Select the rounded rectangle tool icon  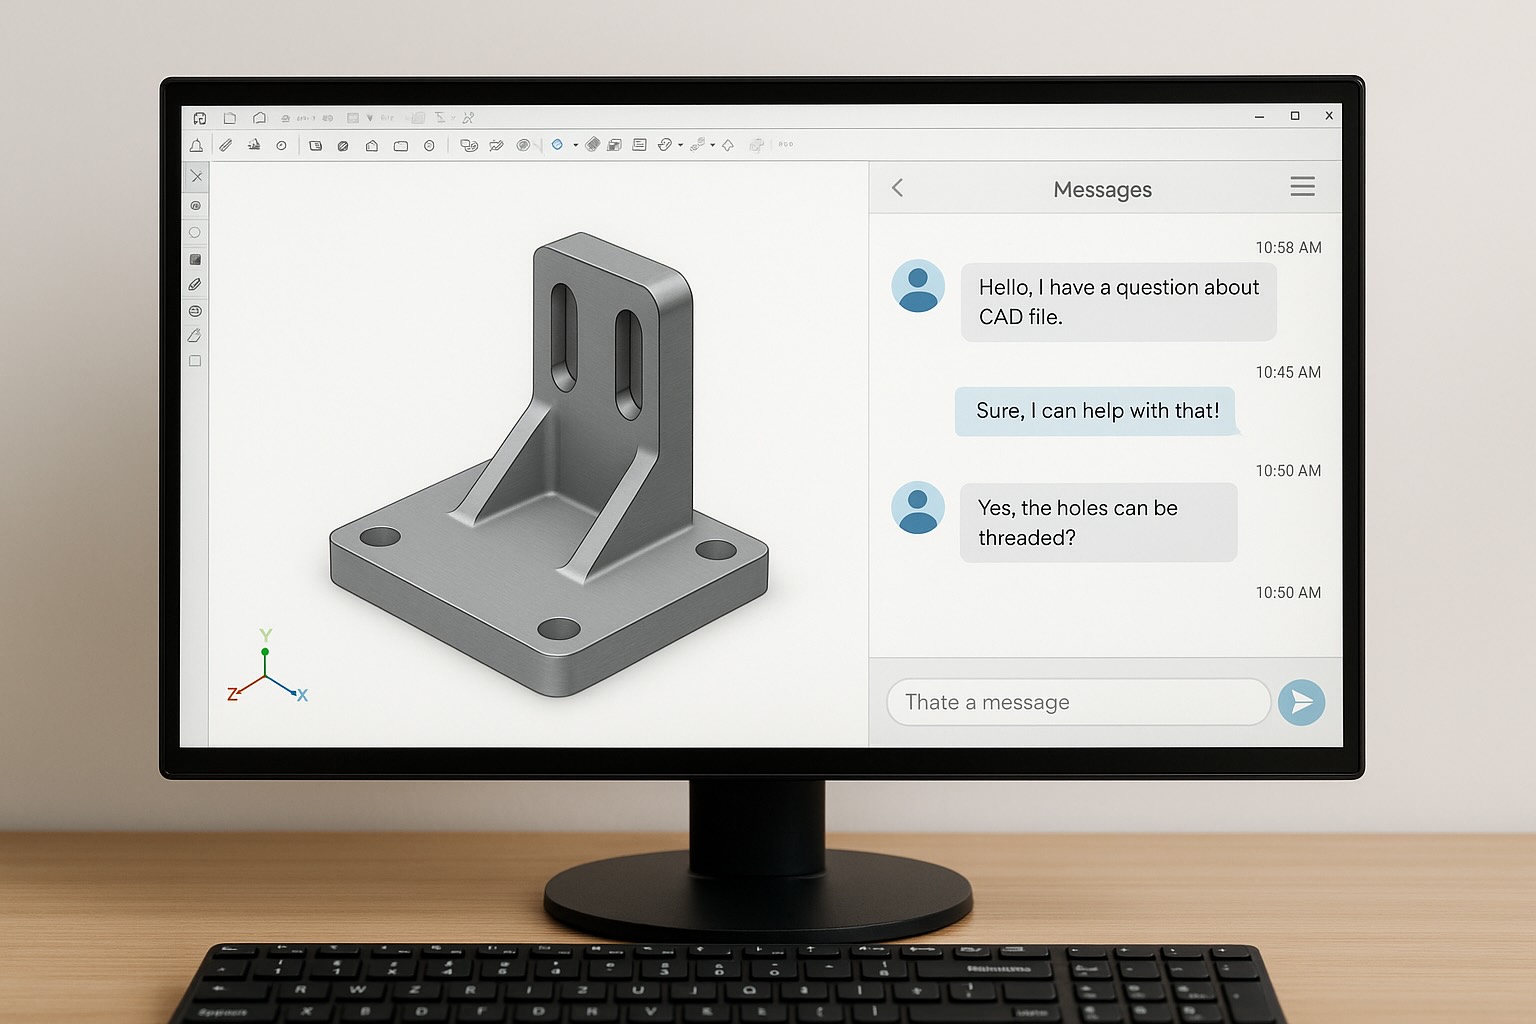401,145
